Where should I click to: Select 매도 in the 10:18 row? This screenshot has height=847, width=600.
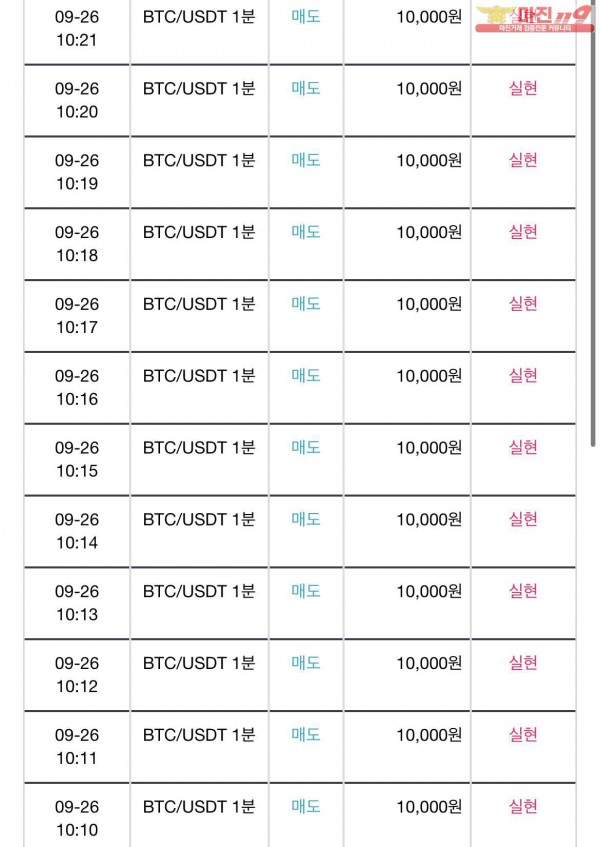pos(306,232)
